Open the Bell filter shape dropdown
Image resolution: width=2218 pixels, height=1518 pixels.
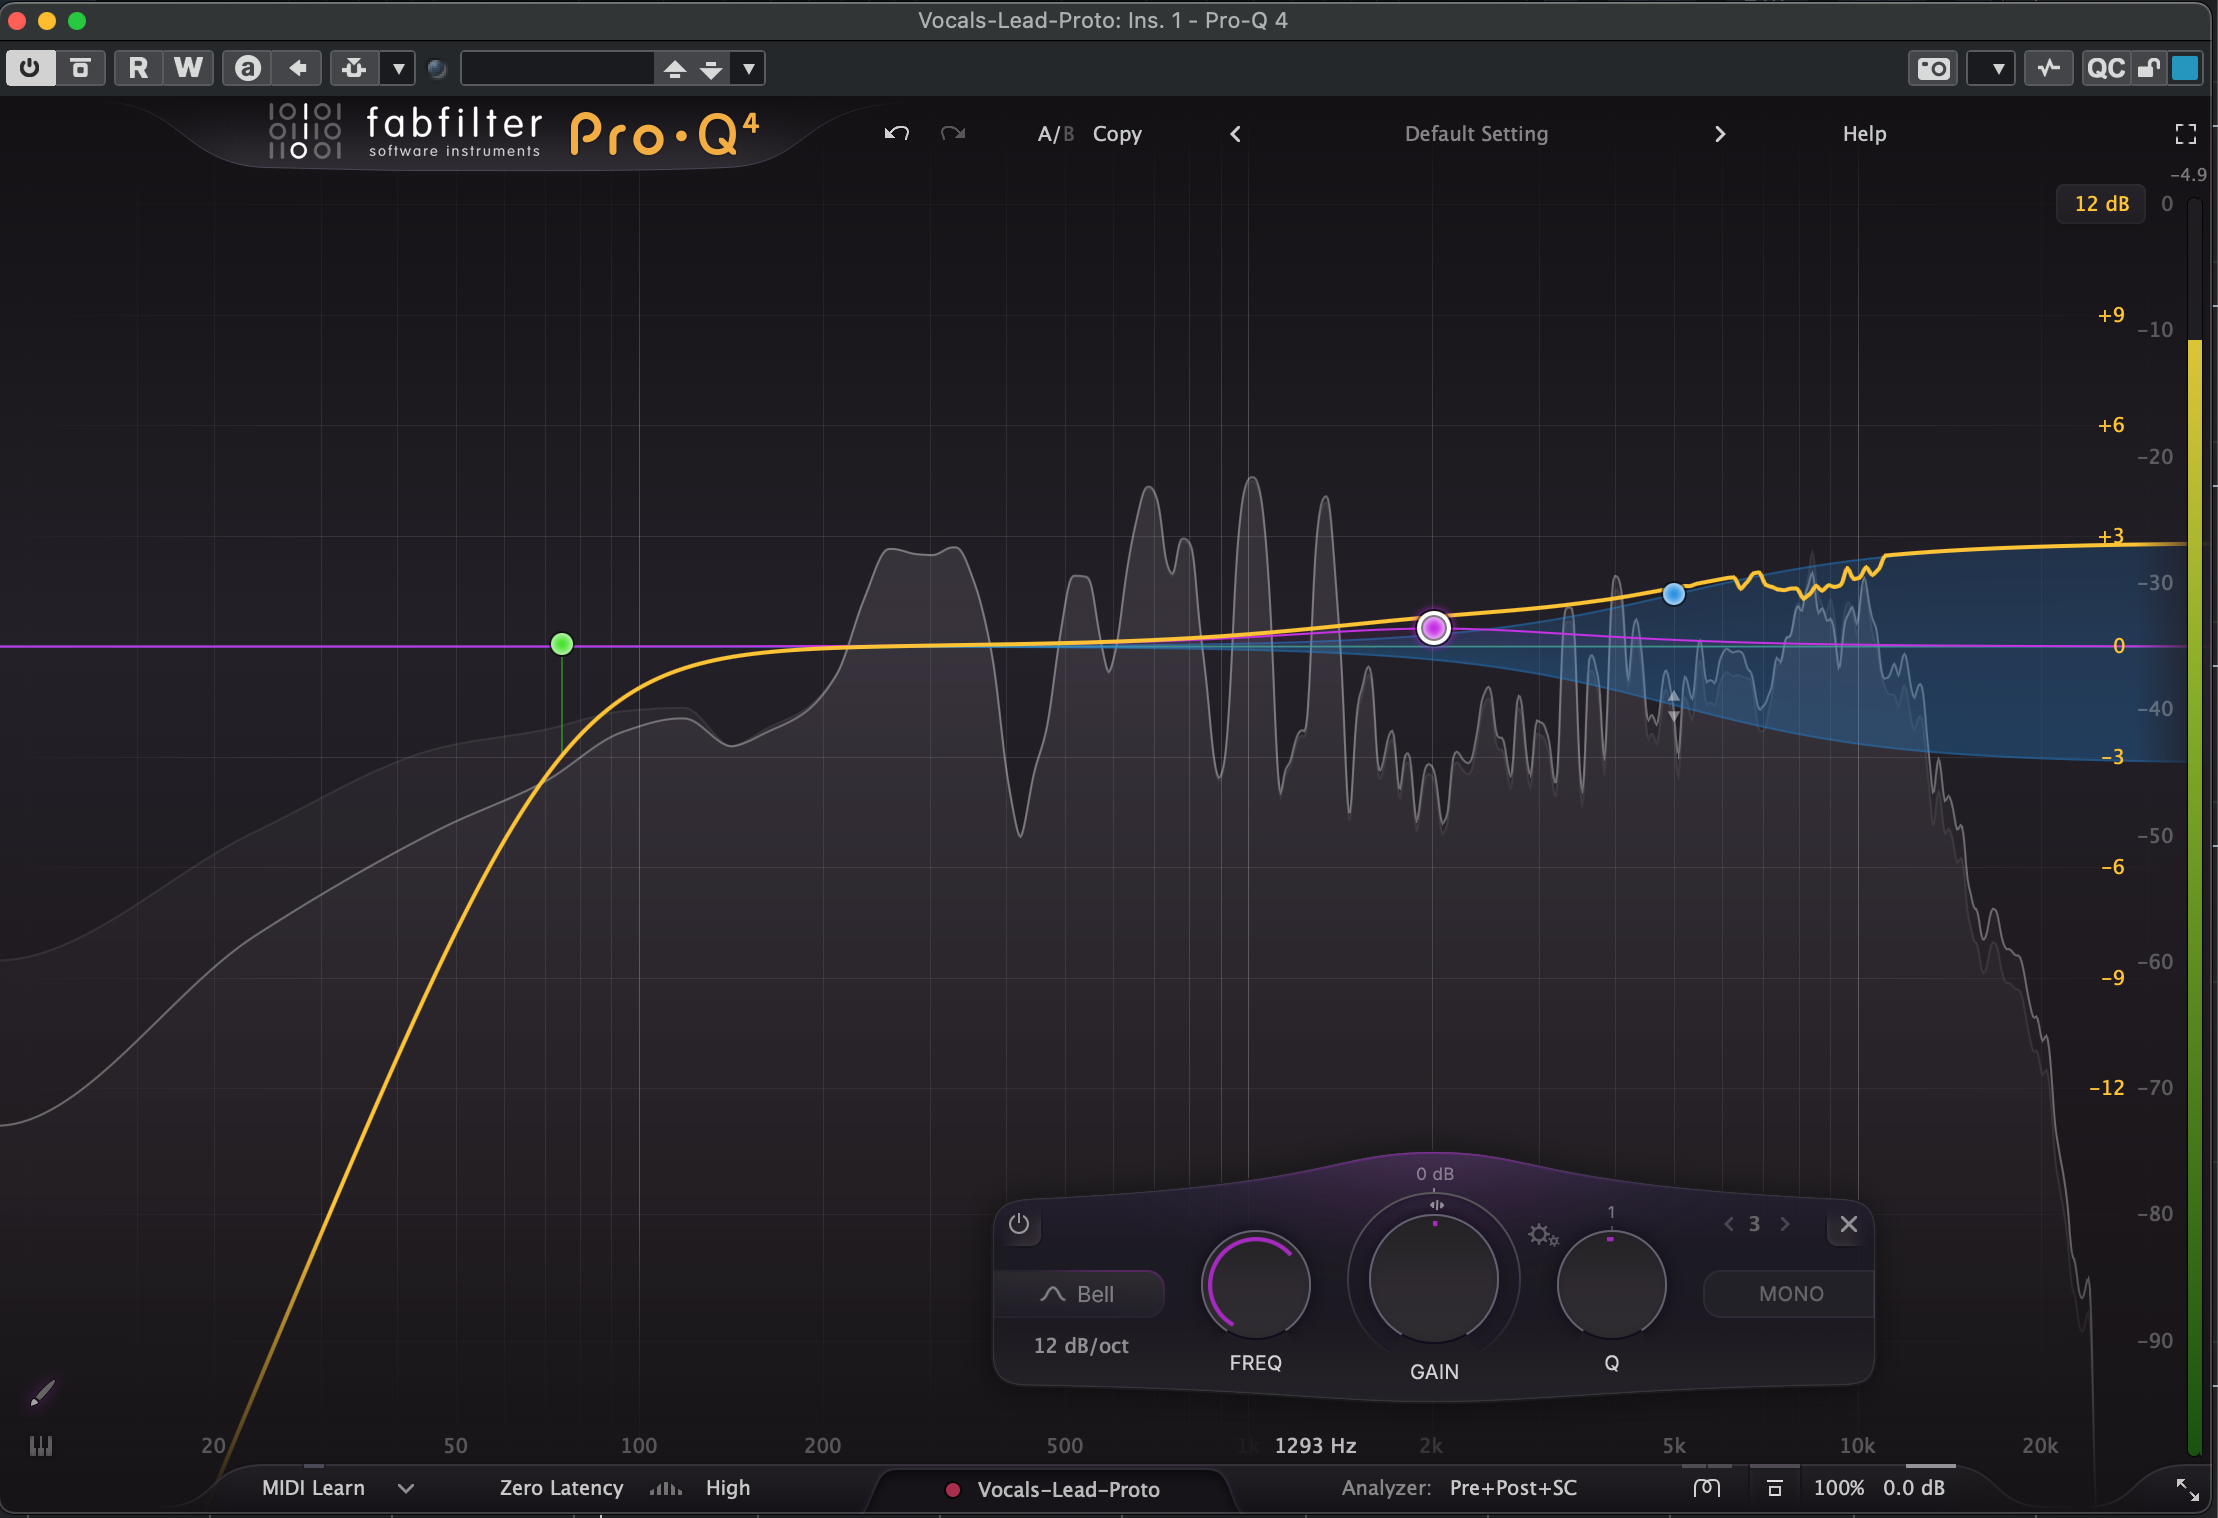(x=1079, y=1294)
